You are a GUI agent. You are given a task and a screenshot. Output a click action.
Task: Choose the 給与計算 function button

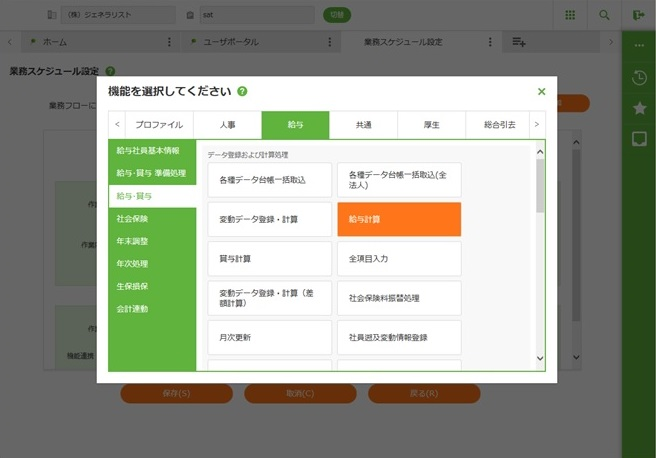point(399,219)
